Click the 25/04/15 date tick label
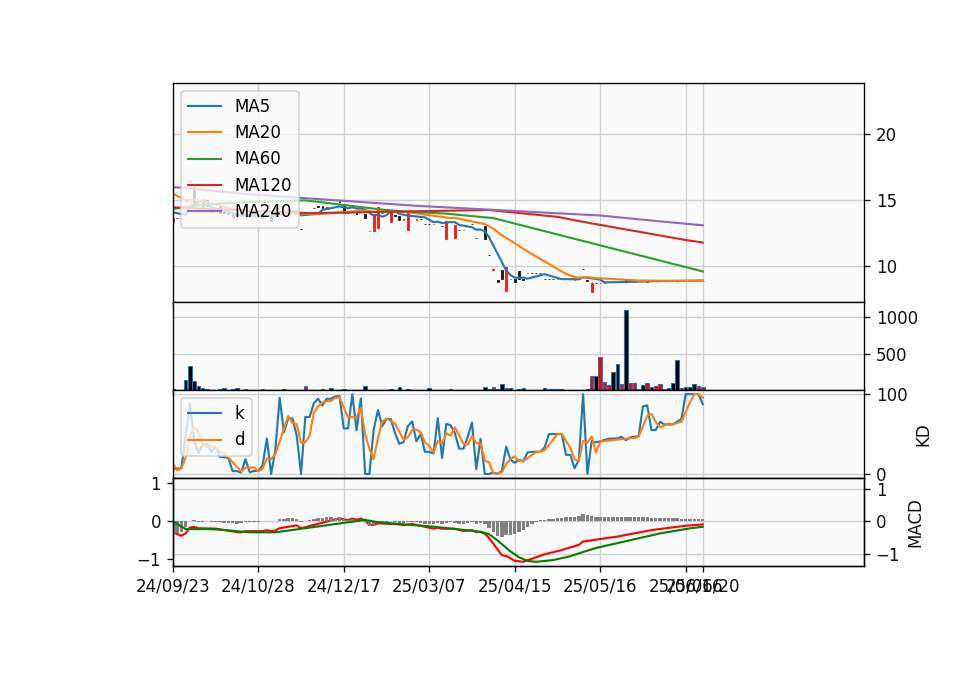 click(514, 586)
